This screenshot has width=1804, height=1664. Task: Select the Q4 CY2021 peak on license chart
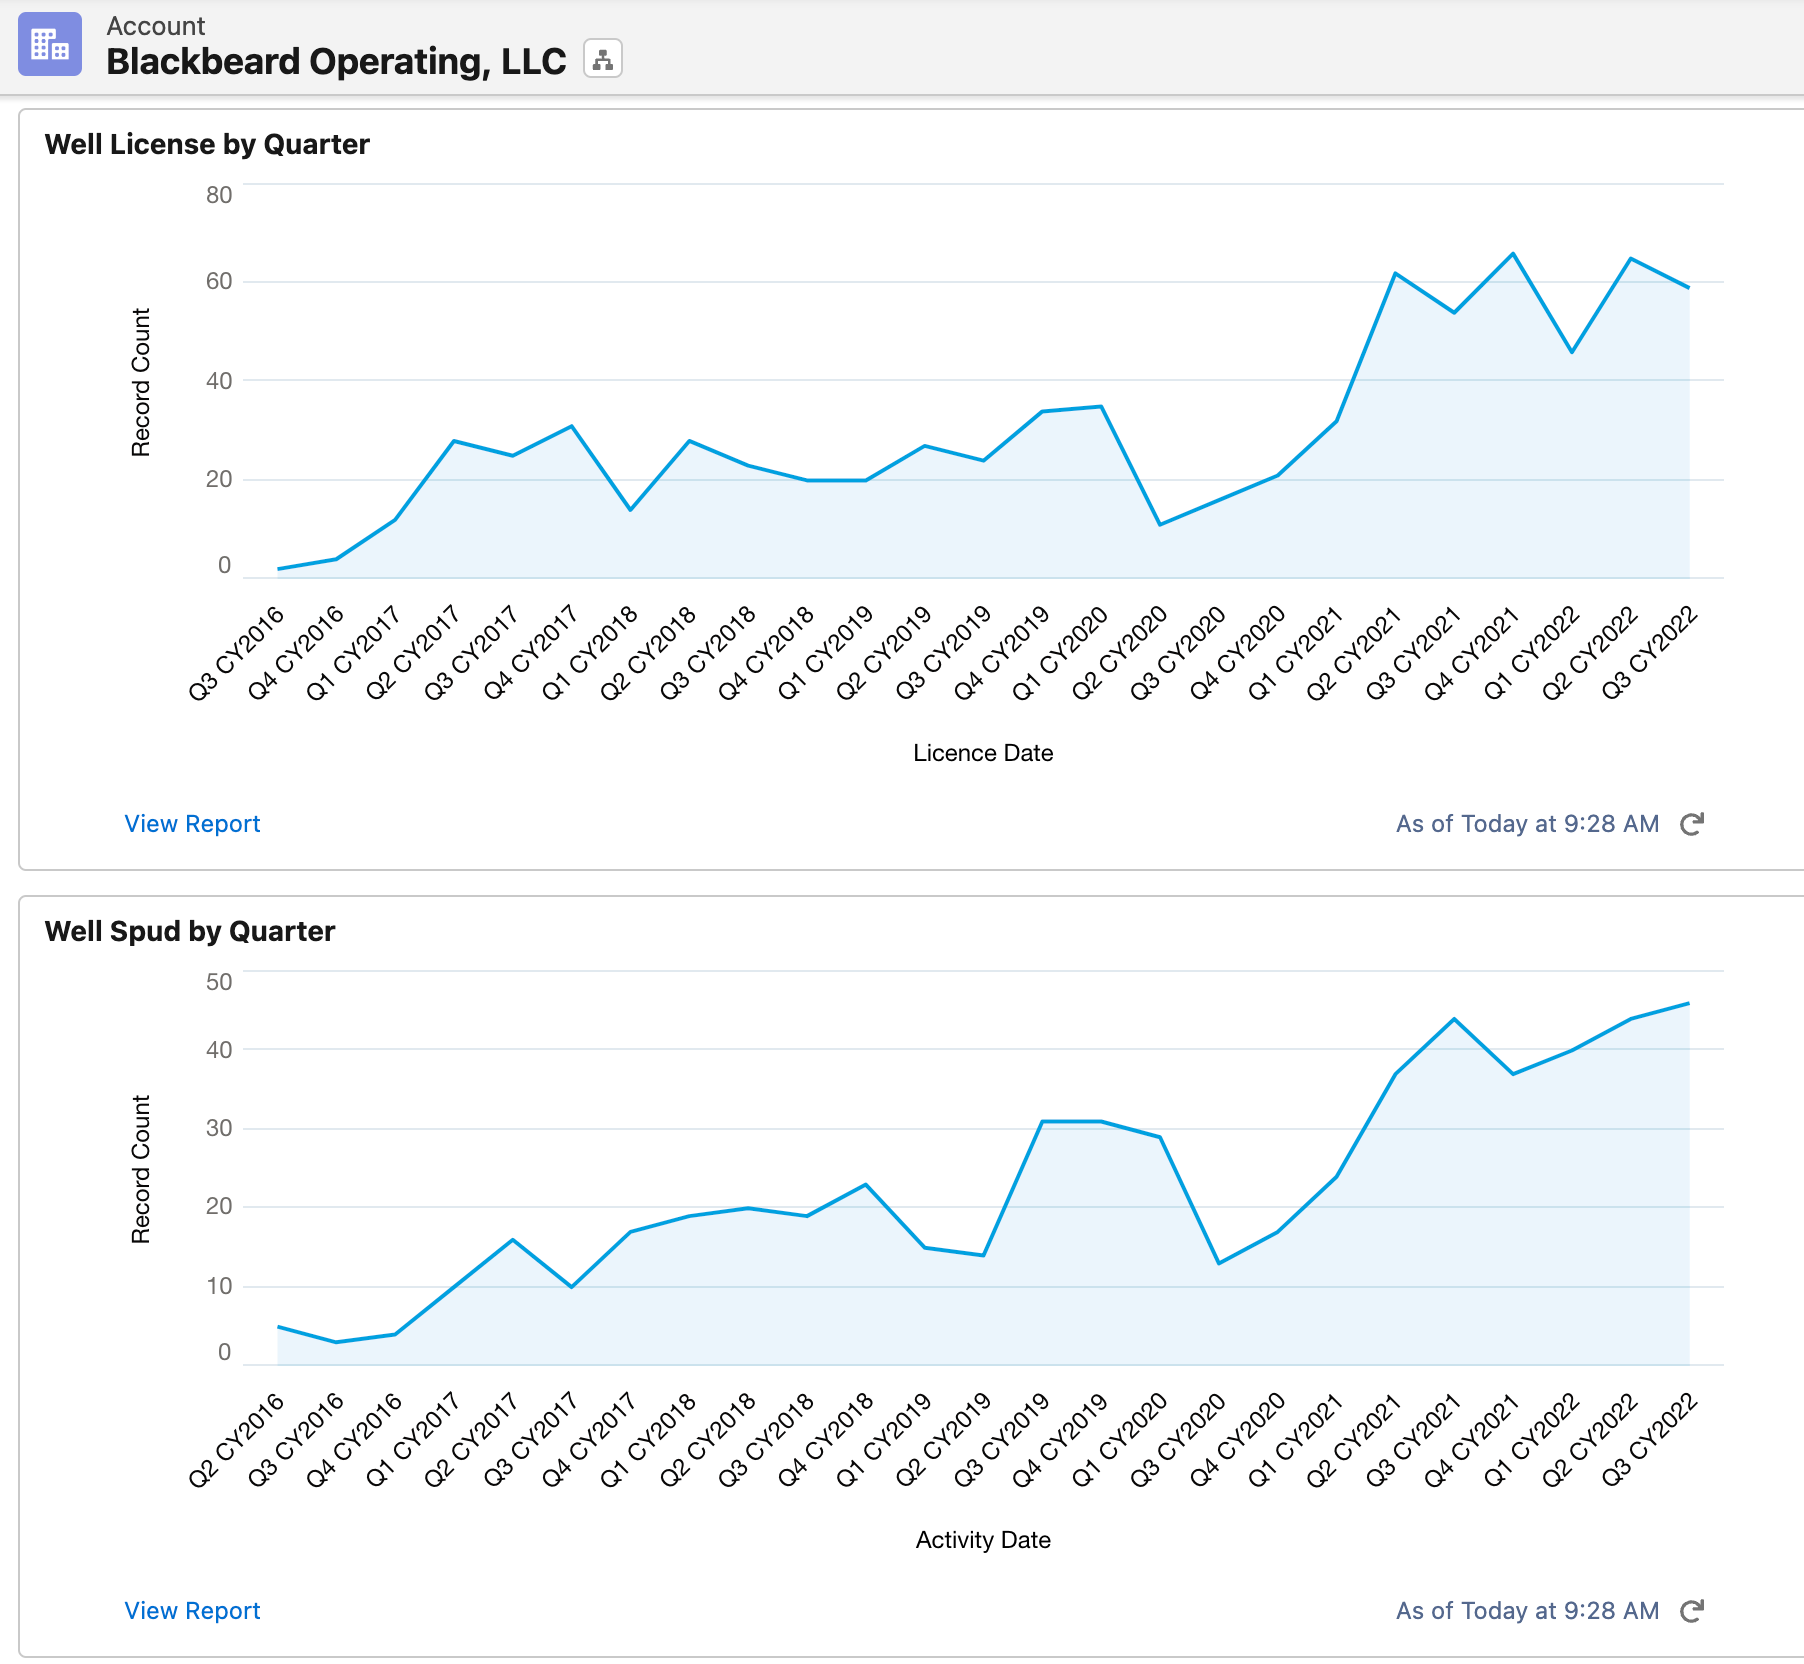click(1511, 255)
